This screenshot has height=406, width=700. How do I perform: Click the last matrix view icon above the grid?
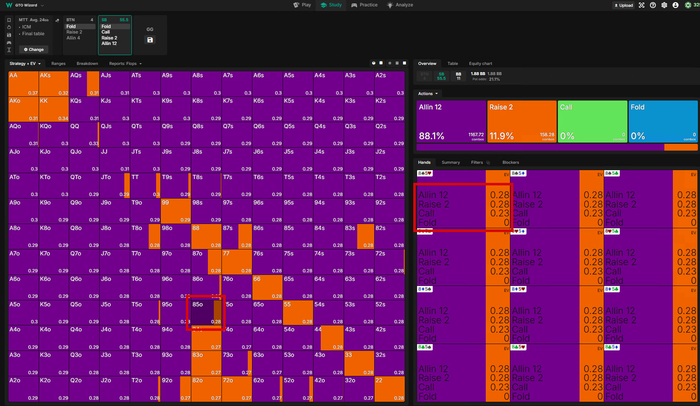pos(404,63)
